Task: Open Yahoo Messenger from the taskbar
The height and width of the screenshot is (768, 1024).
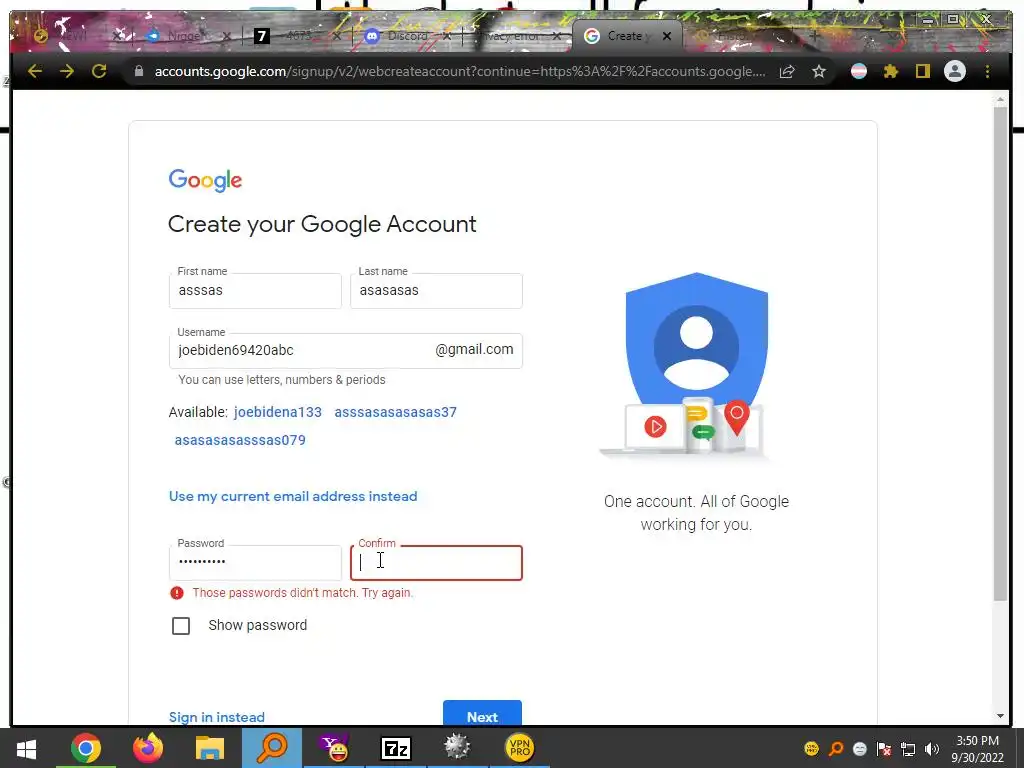Action: click(334, 748)
